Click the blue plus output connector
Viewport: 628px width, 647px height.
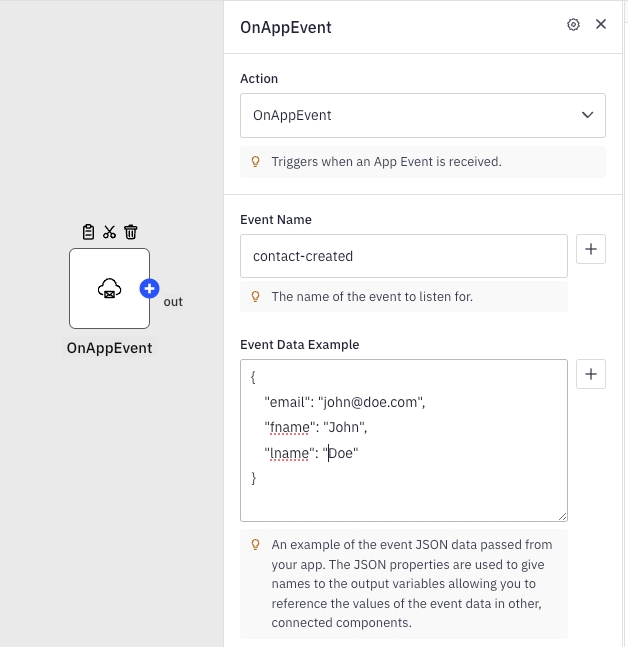click(150, 289)
